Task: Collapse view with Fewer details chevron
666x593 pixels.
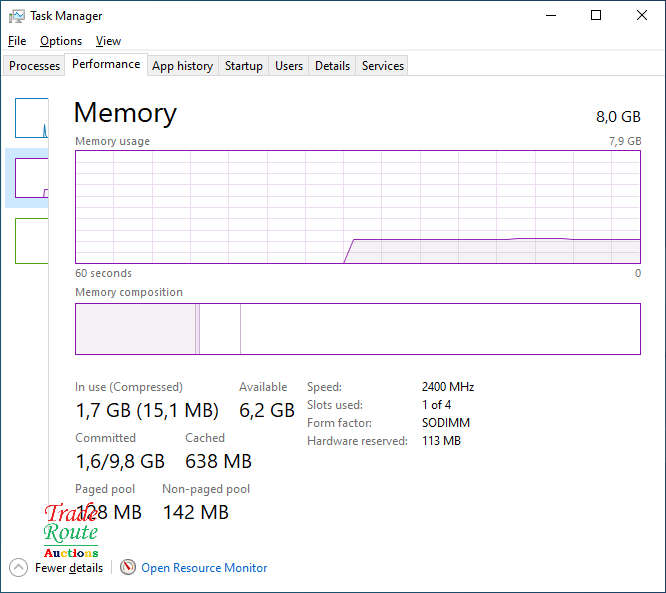Action: coord(18,568)
